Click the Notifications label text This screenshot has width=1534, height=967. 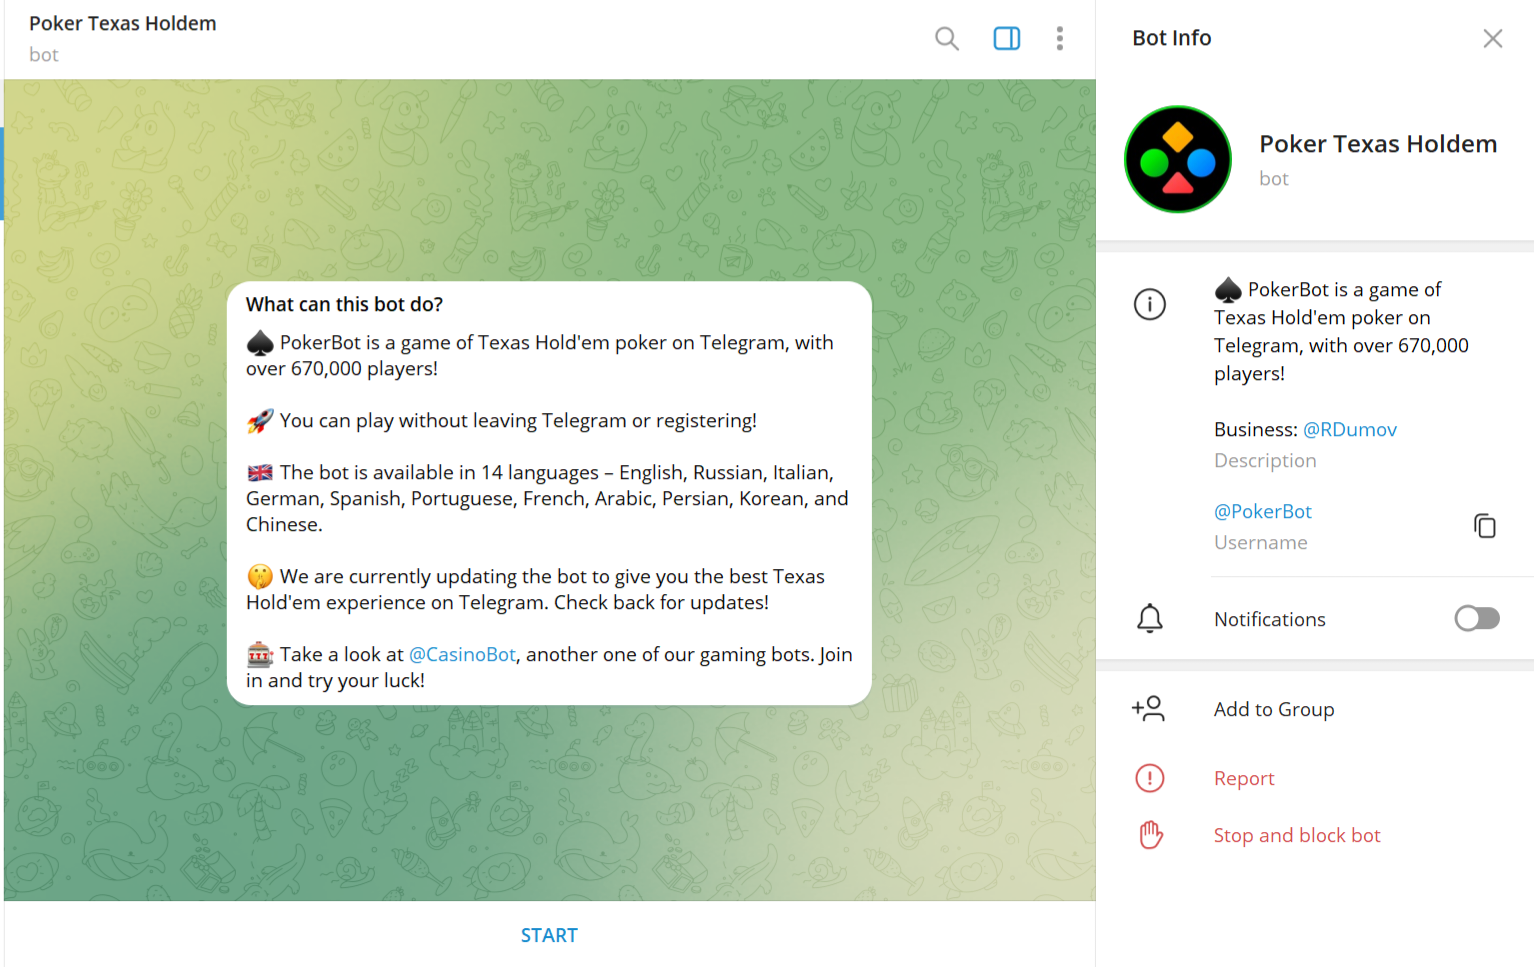(1269, 619)
